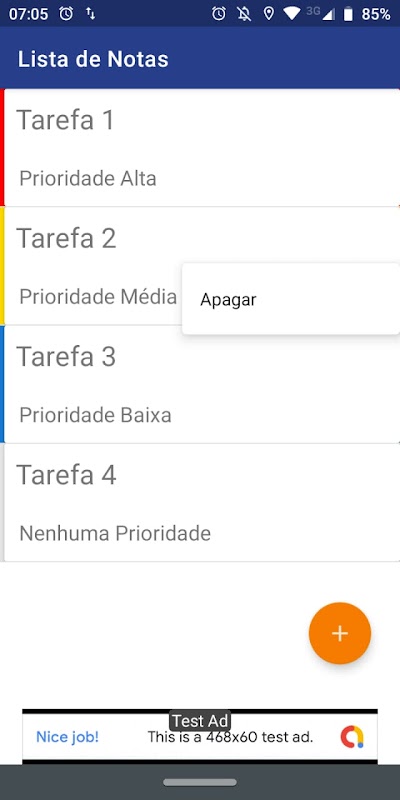Viewport: 400px width, 800px height.
Task: Click the Prioridade Baixa label
Action: pyautogui.click(x=95, y=415)
